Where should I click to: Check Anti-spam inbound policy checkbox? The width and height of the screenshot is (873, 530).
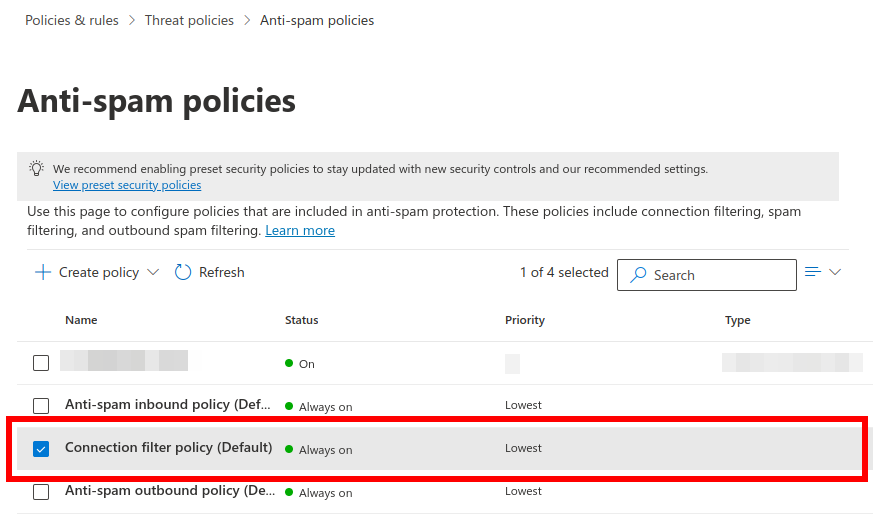(41, 406)
